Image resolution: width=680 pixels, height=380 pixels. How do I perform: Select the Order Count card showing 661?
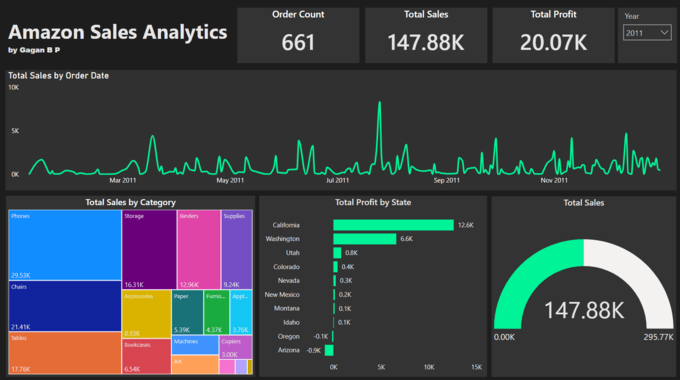[x=298, y=35]
